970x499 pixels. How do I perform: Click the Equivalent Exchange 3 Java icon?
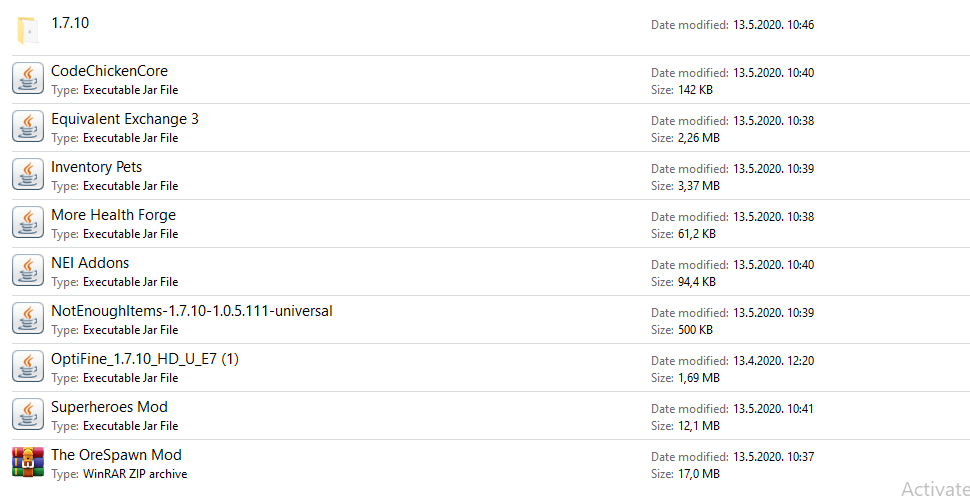coord(27,127)
